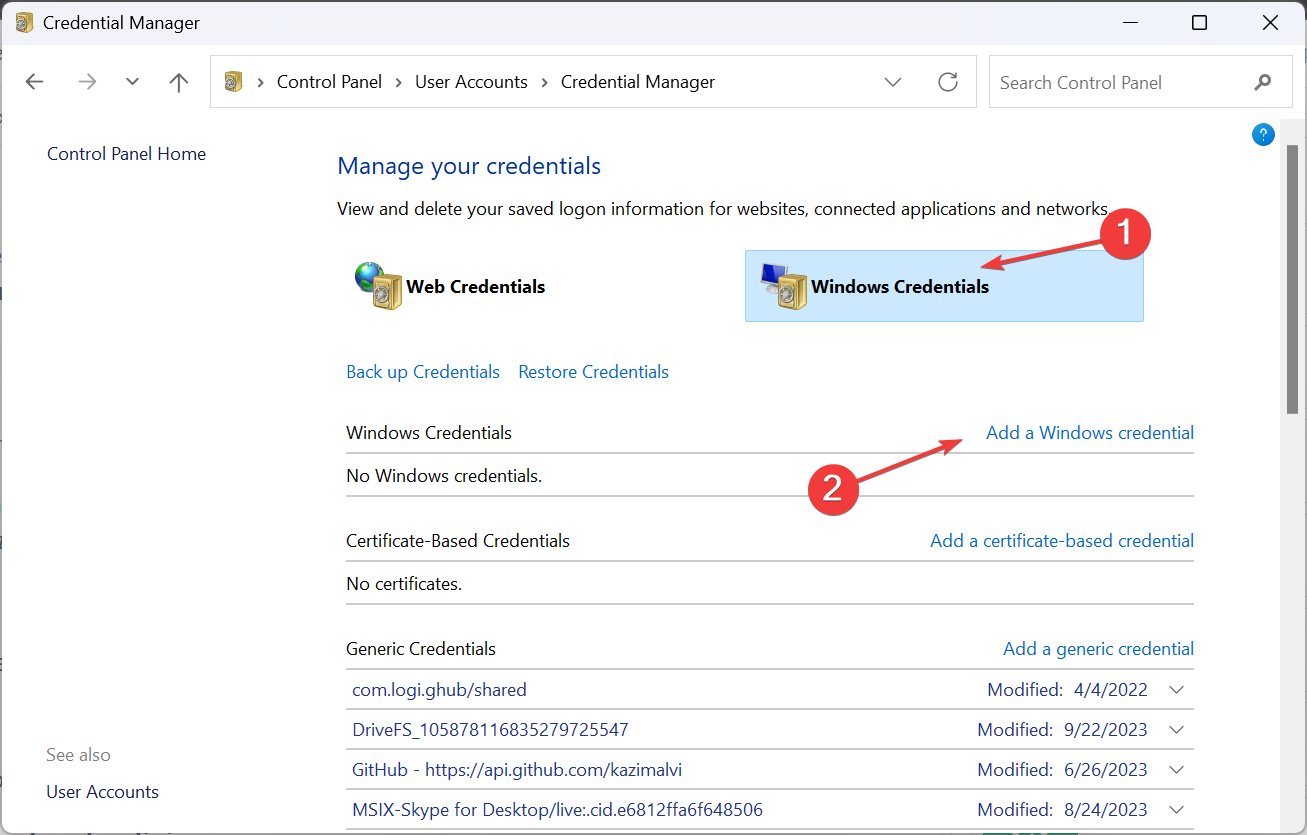The width and height of the screenshot is (1307, 835).
Task: Click the Refresh button in the address bar
Action: click(948, 82)
